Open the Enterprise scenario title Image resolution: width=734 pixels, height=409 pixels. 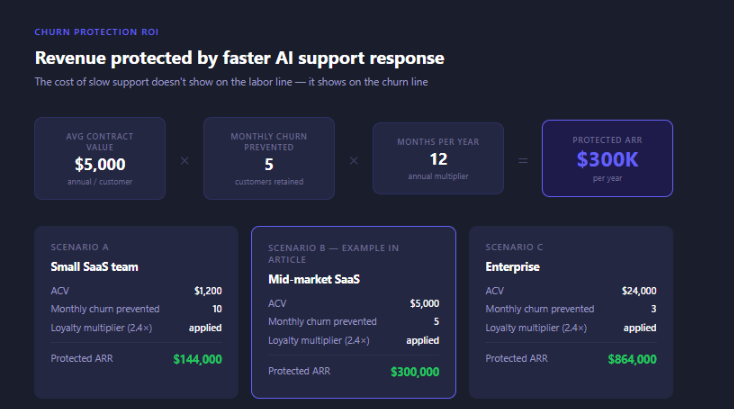512,267
